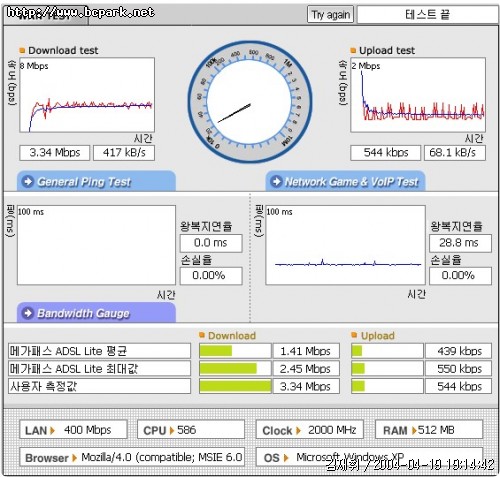The image size is (500, 477).
Task: Click the orange arrow next to LAN
Action: click(52, 430)
